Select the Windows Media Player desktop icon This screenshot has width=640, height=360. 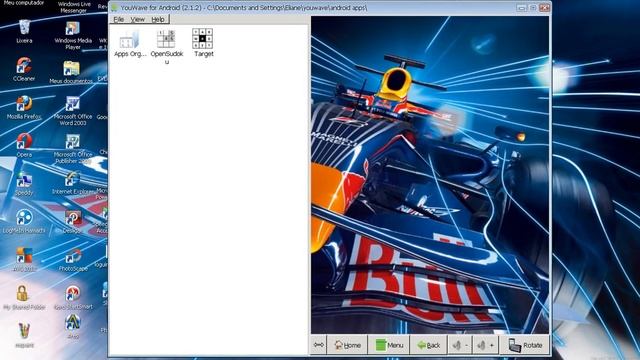click(73, 36)
